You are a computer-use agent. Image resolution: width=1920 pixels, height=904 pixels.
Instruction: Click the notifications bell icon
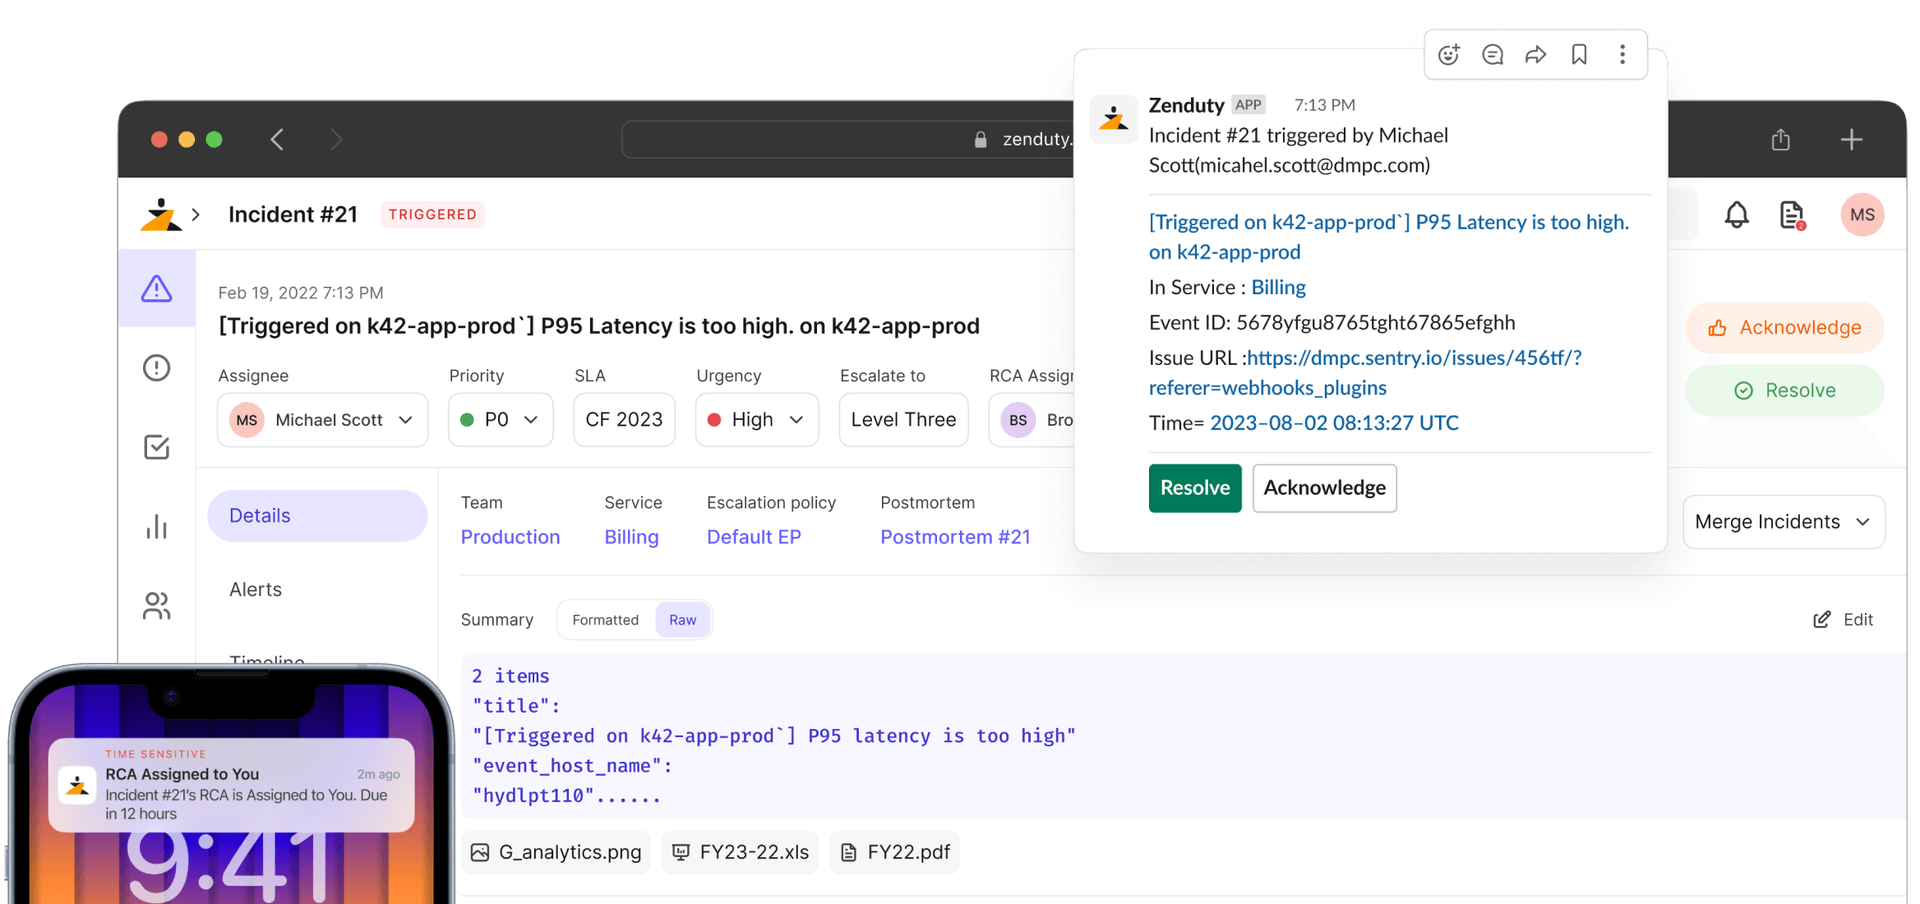tap(1736, 215)
